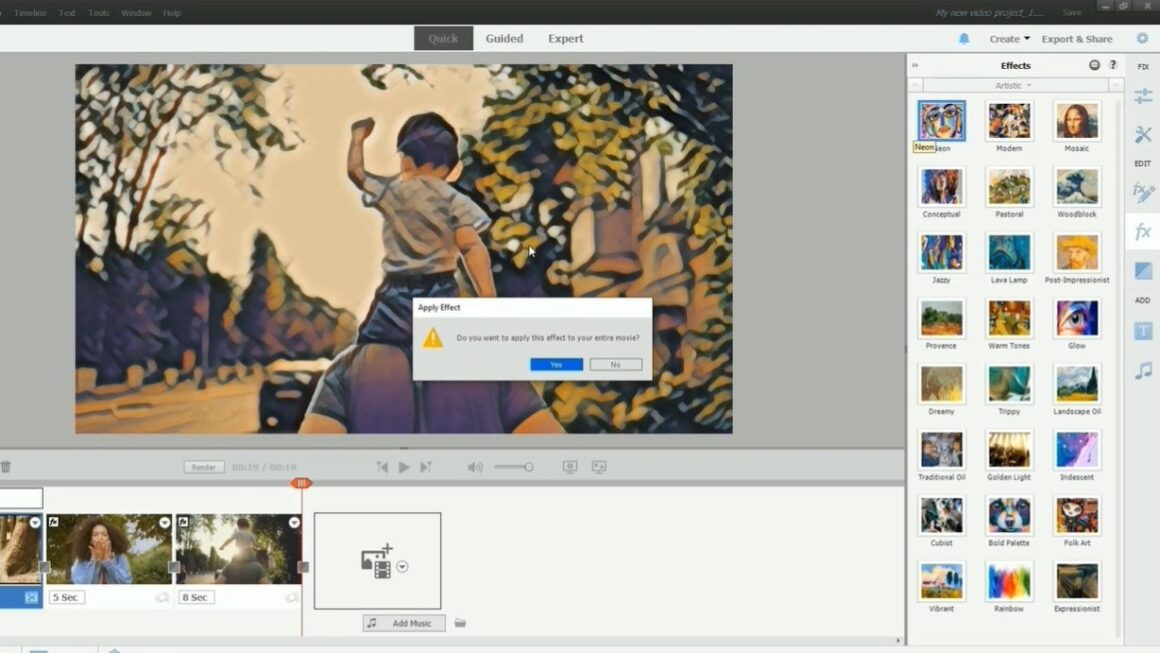Open the Music note sidebar icon
Image resolution: width=1160 pixels, height=653 pixels.
pos(1143,371)
